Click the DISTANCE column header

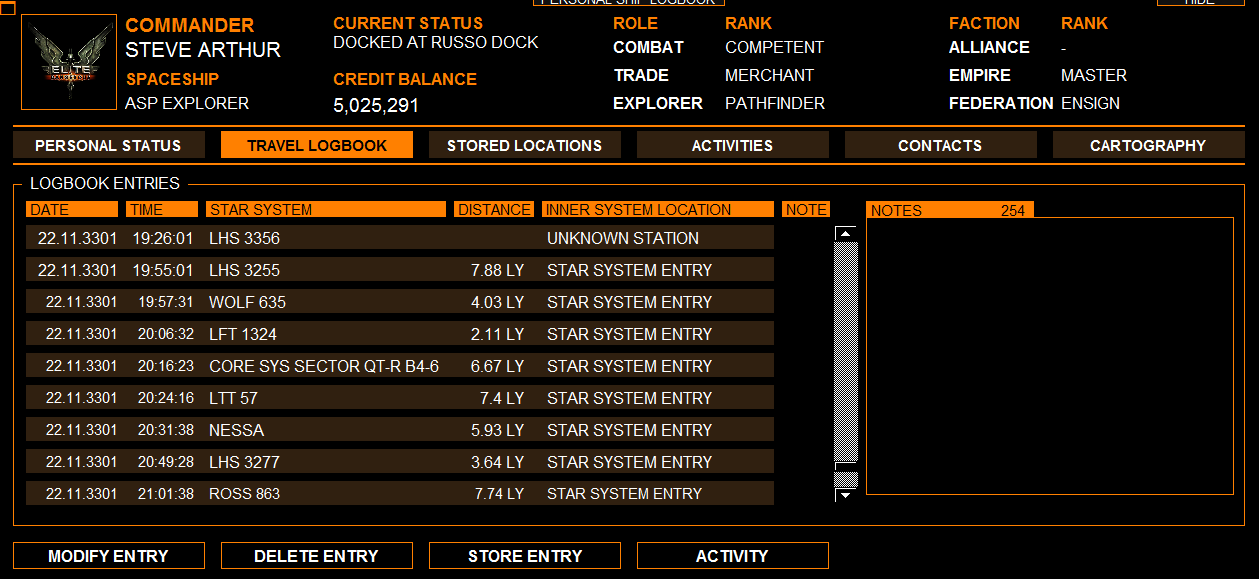[494, 209]
